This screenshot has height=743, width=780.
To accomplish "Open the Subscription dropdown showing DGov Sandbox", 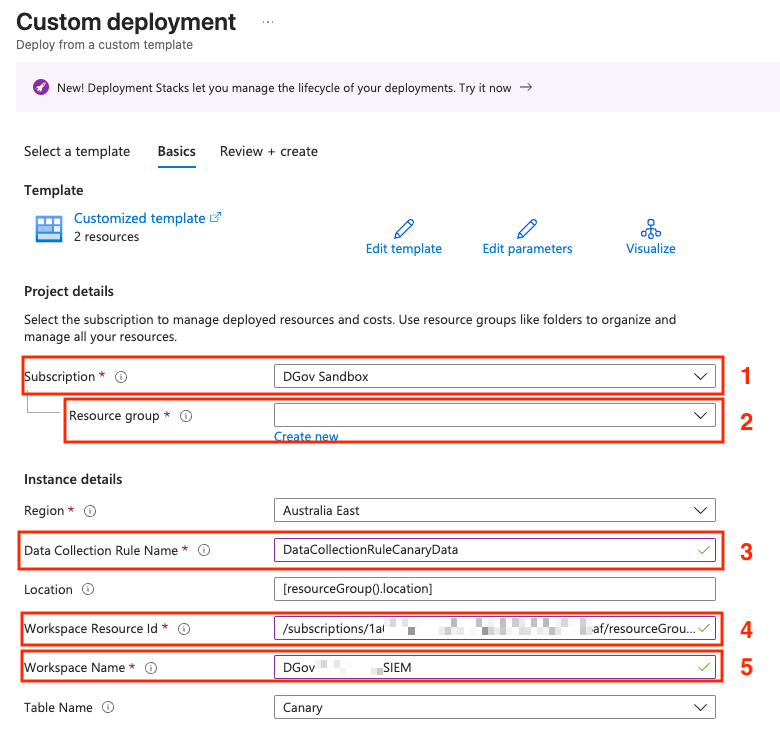I will 494,376.
